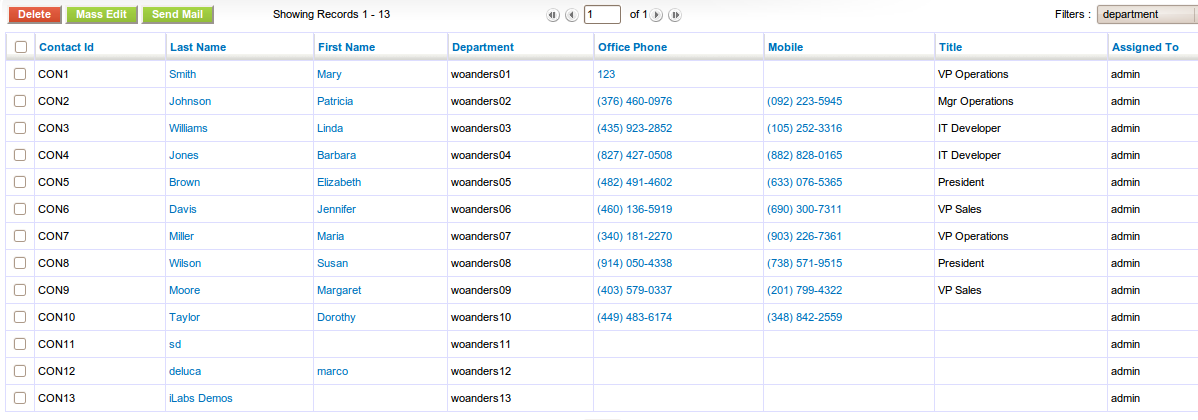Jump to the last page of records

[675, 15]
